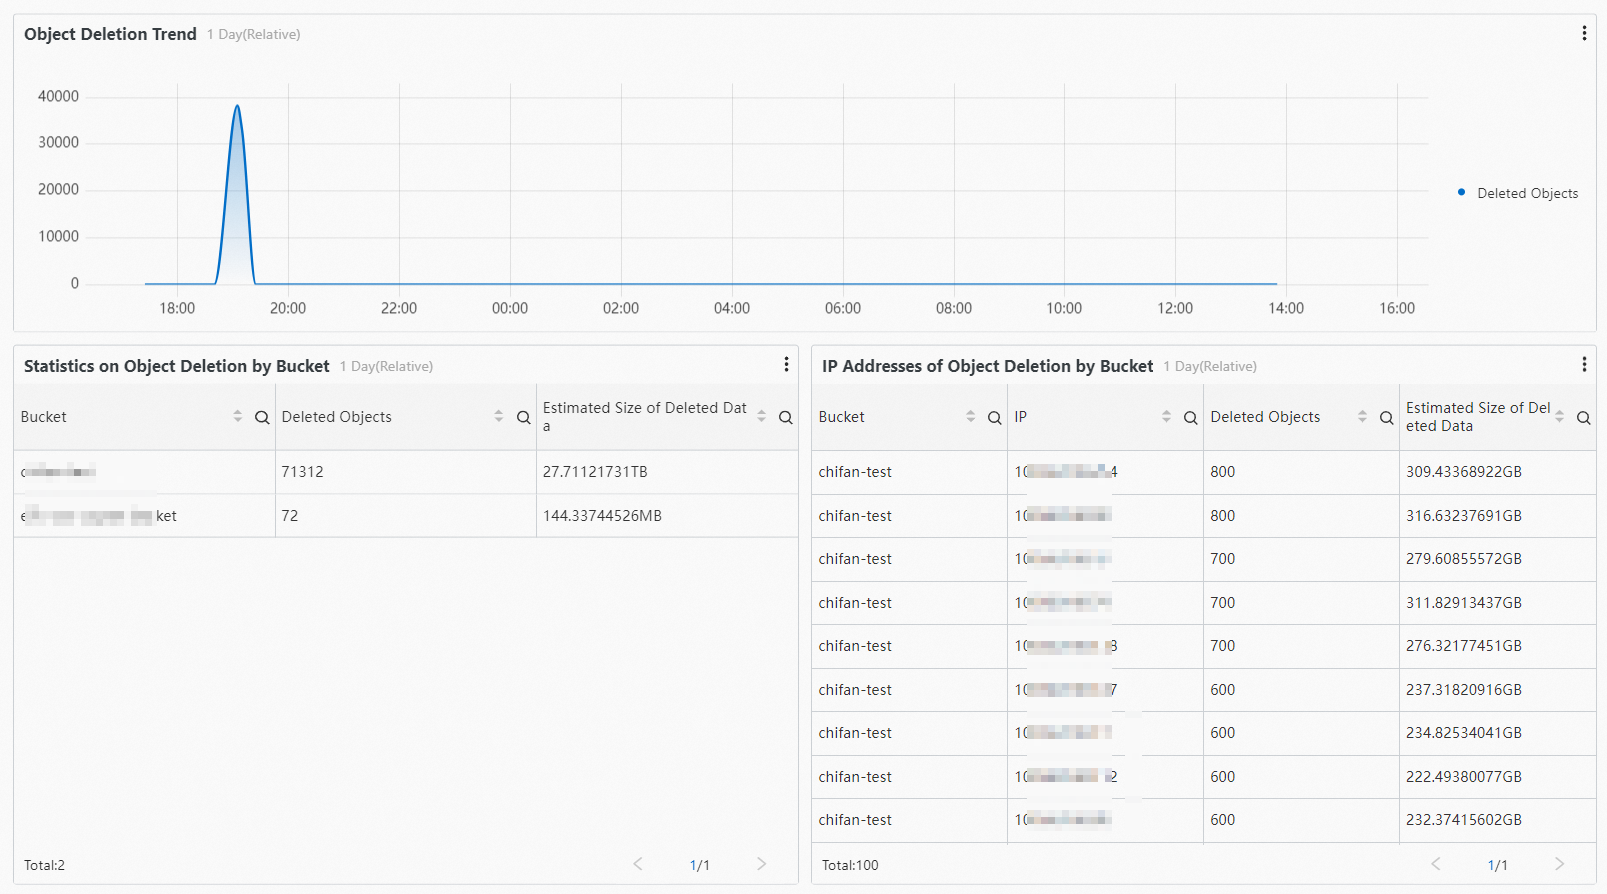Click the 237.31820916GB size cell
Viewport: 1607px width, 894px height.
(x=1497, y=690)
